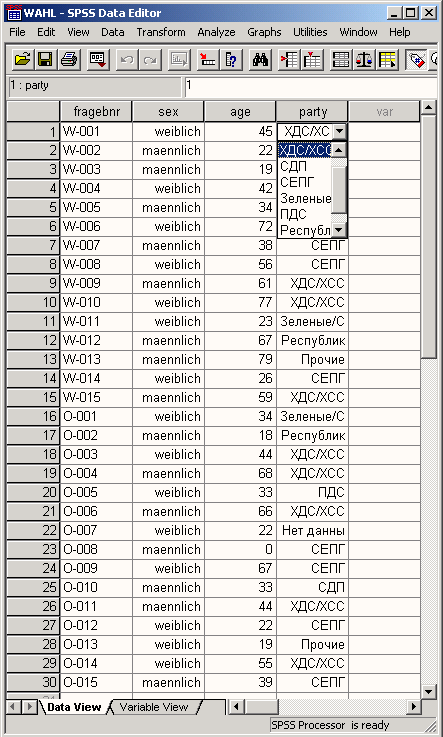Choose СДП from the party dropdown list
The width and height of the screenshot is (443, 737).
294,166
